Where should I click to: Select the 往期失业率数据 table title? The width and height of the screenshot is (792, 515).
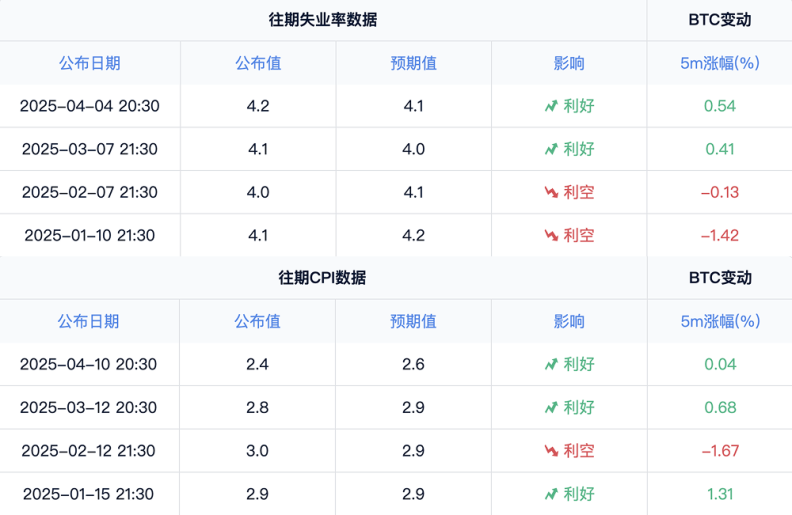[322, 20]
